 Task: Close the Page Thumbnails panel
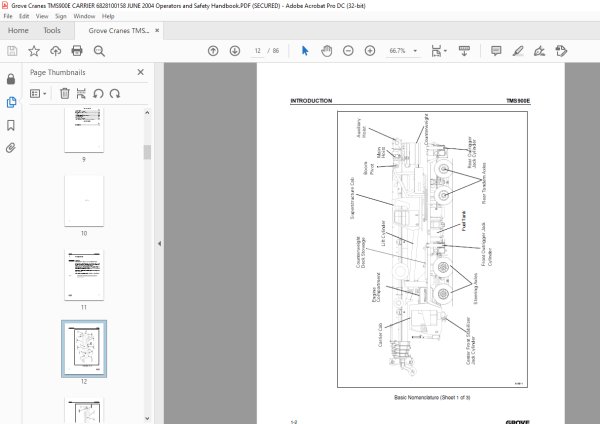[x=140, y=72]
